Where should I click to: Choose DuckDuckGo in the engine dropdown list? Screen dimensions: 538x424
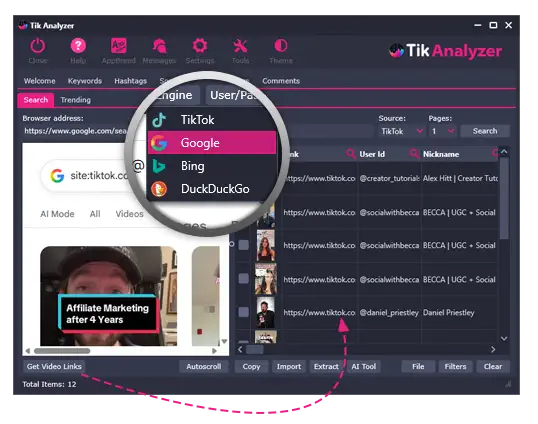(x=212, y=189)
